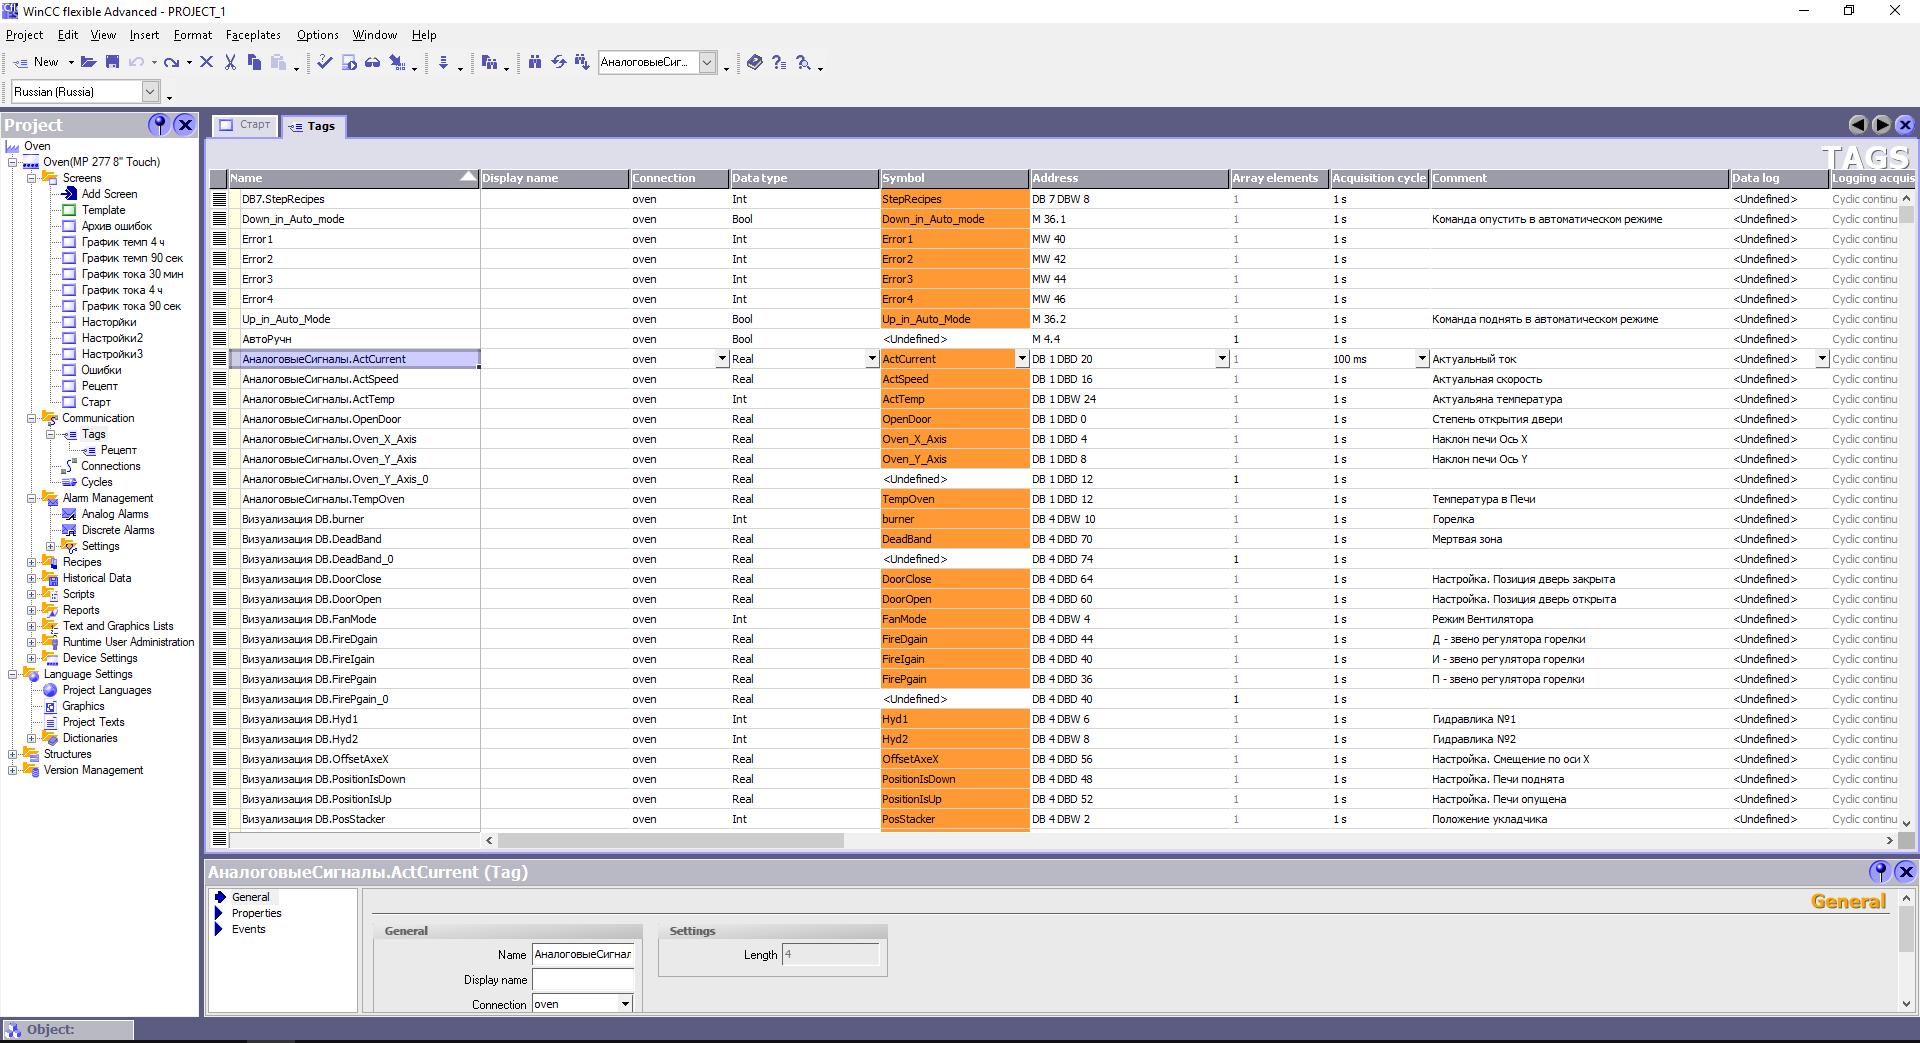Open project with the folder toolbar icon

coord(88,62)
